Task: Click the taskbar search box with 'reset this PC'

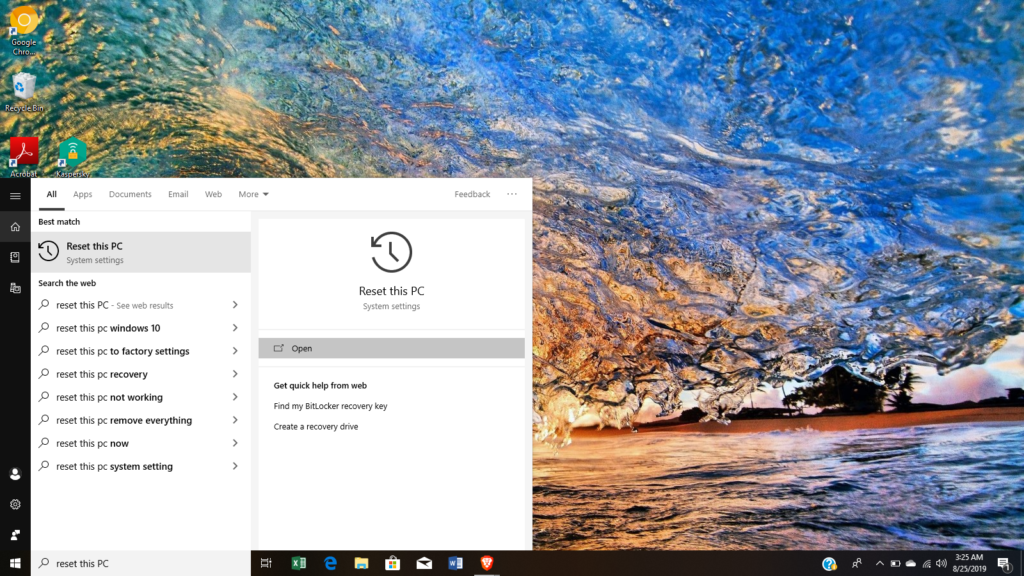Action: click(141, 563)
